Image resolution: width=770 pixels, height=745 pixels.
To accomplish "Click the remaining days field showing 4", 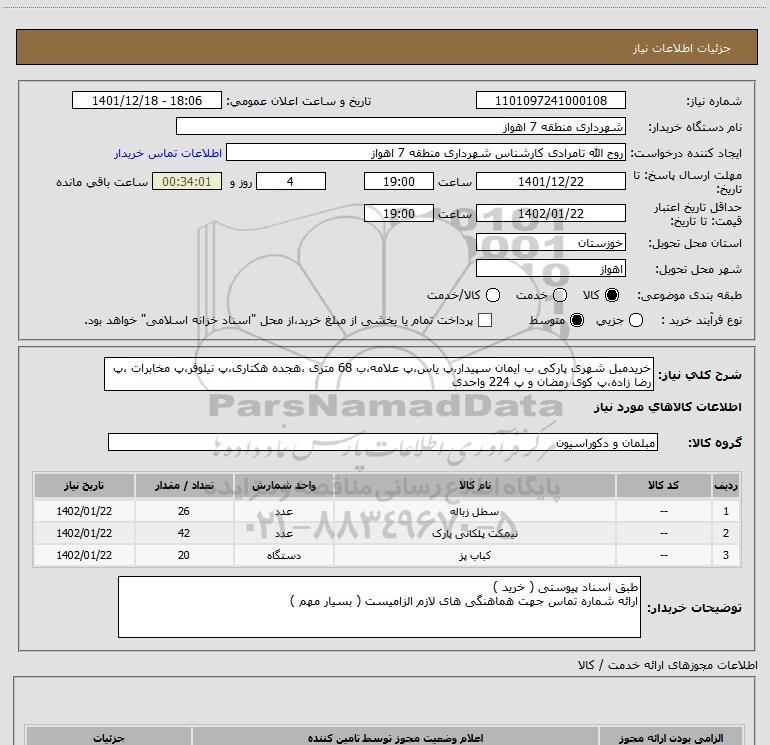I will pyautogui.click(x=291, y=182).
